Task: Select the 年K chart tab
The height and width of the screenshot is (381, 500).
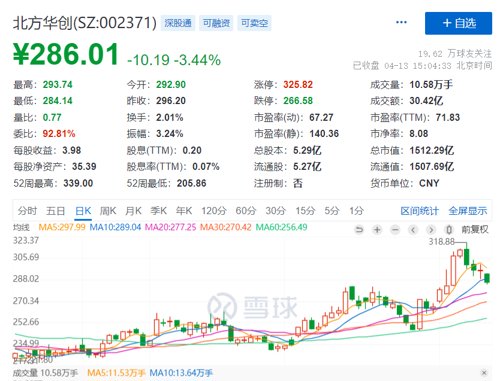Action: click(184, 211)
